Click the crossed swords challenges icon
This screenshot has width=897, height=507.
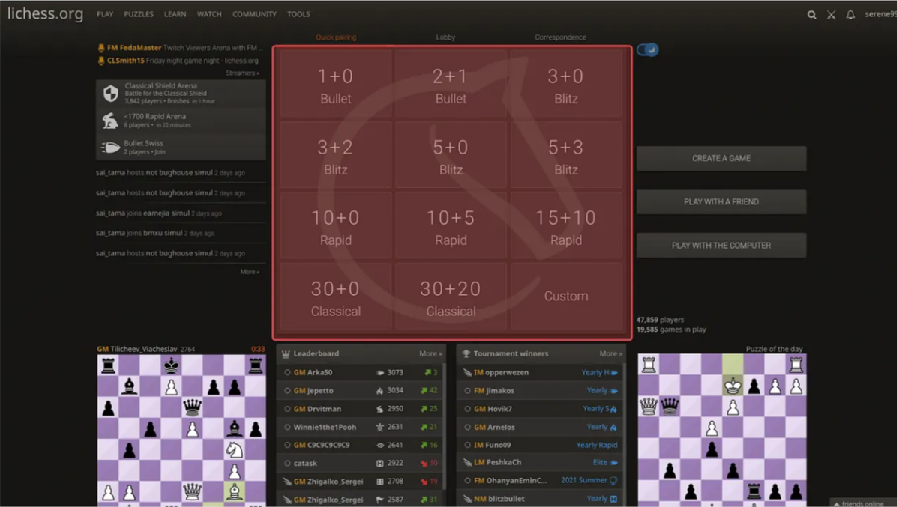(x=831, y=15)
